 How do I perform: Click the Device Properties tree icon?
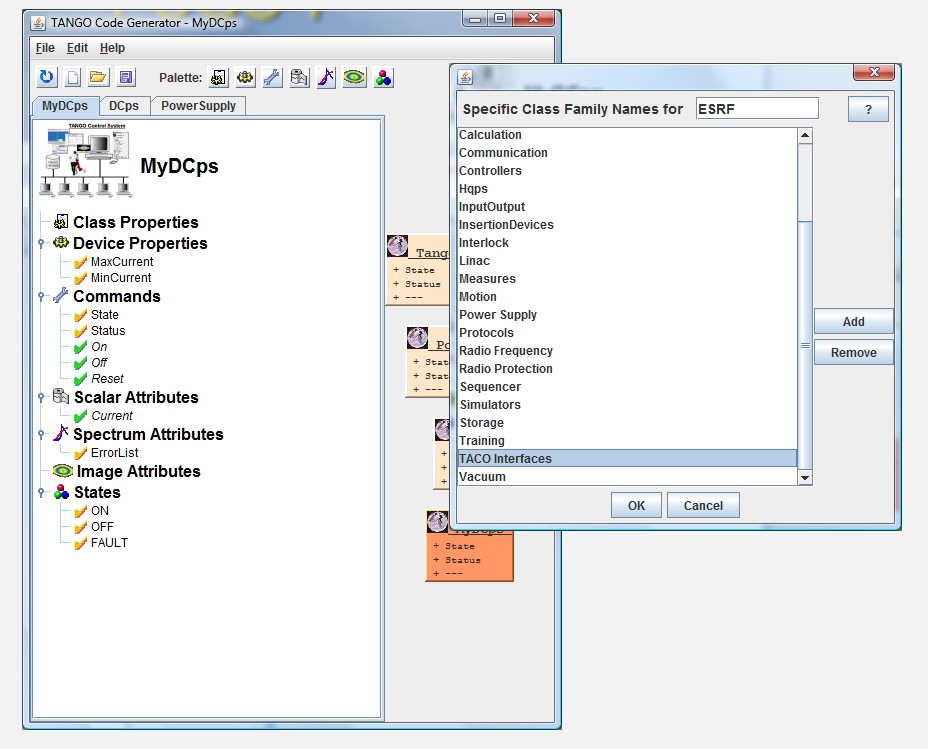click(x=61, y=243)
